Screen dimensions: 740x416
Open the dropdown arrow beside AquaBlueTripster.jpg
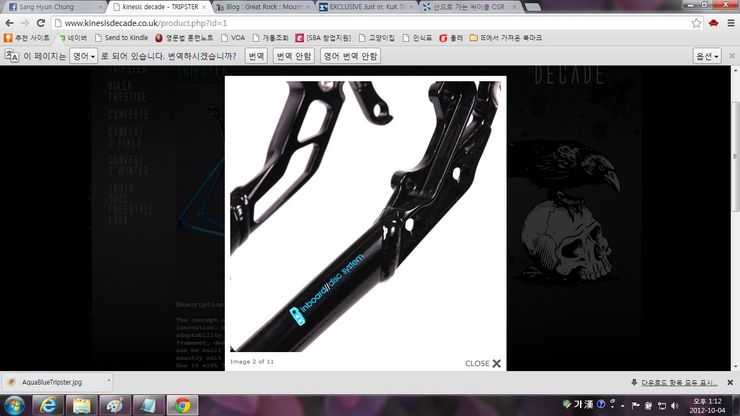109,381
